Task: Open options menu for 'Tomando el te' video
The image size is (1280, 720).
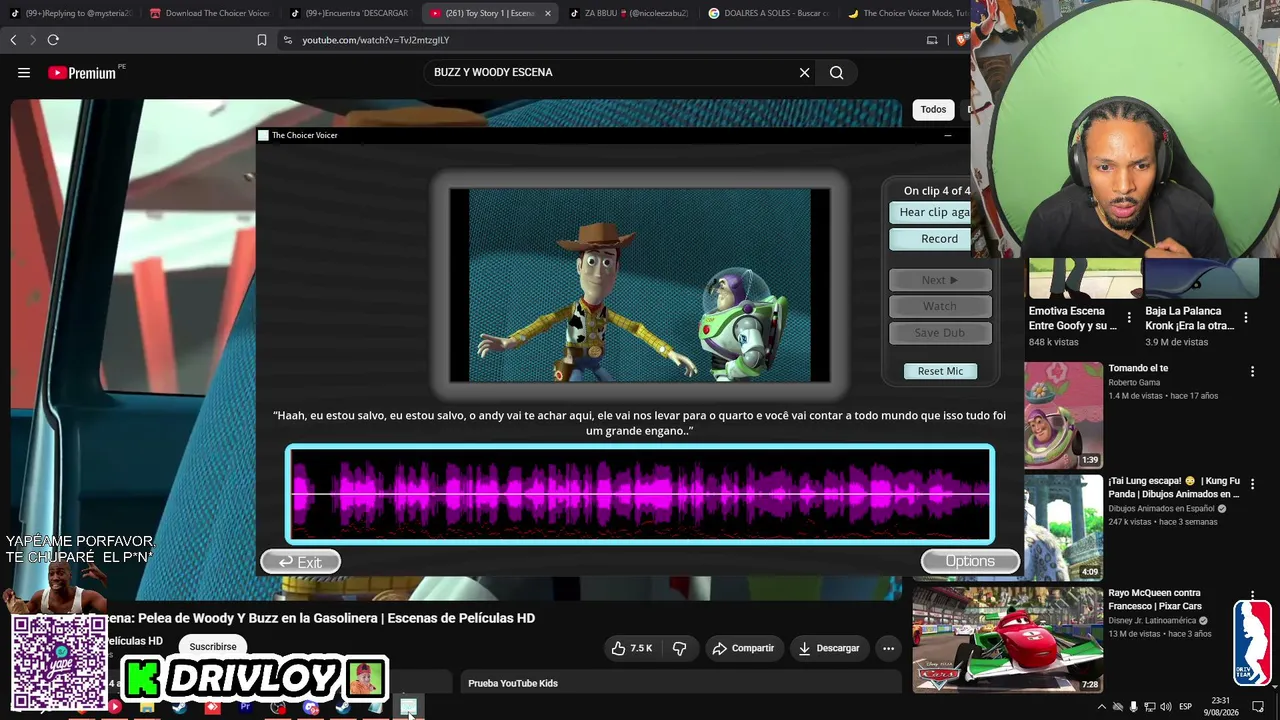Action: pyautogui.click(x=1252, y=371)
